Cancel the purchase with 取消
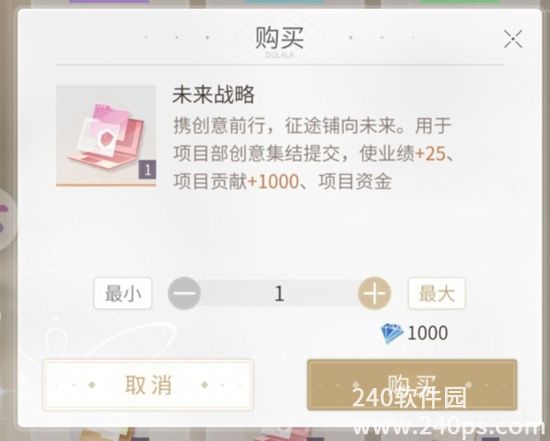This screenshot has height=441, width=550. 148,385
